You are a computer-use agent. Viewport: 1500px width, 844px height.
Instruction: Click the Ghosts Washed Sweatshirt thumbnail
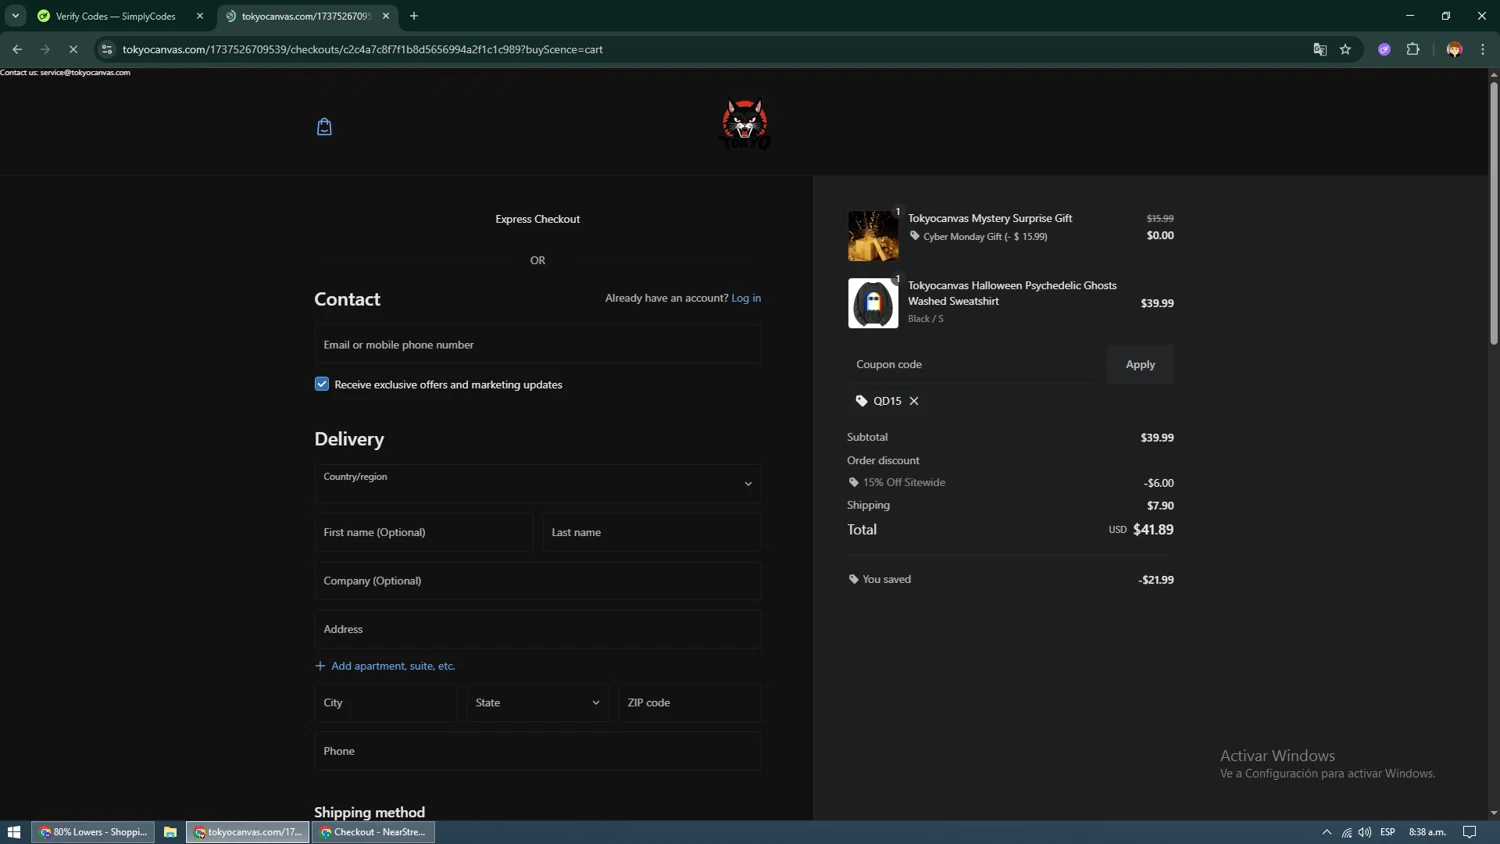873,303
